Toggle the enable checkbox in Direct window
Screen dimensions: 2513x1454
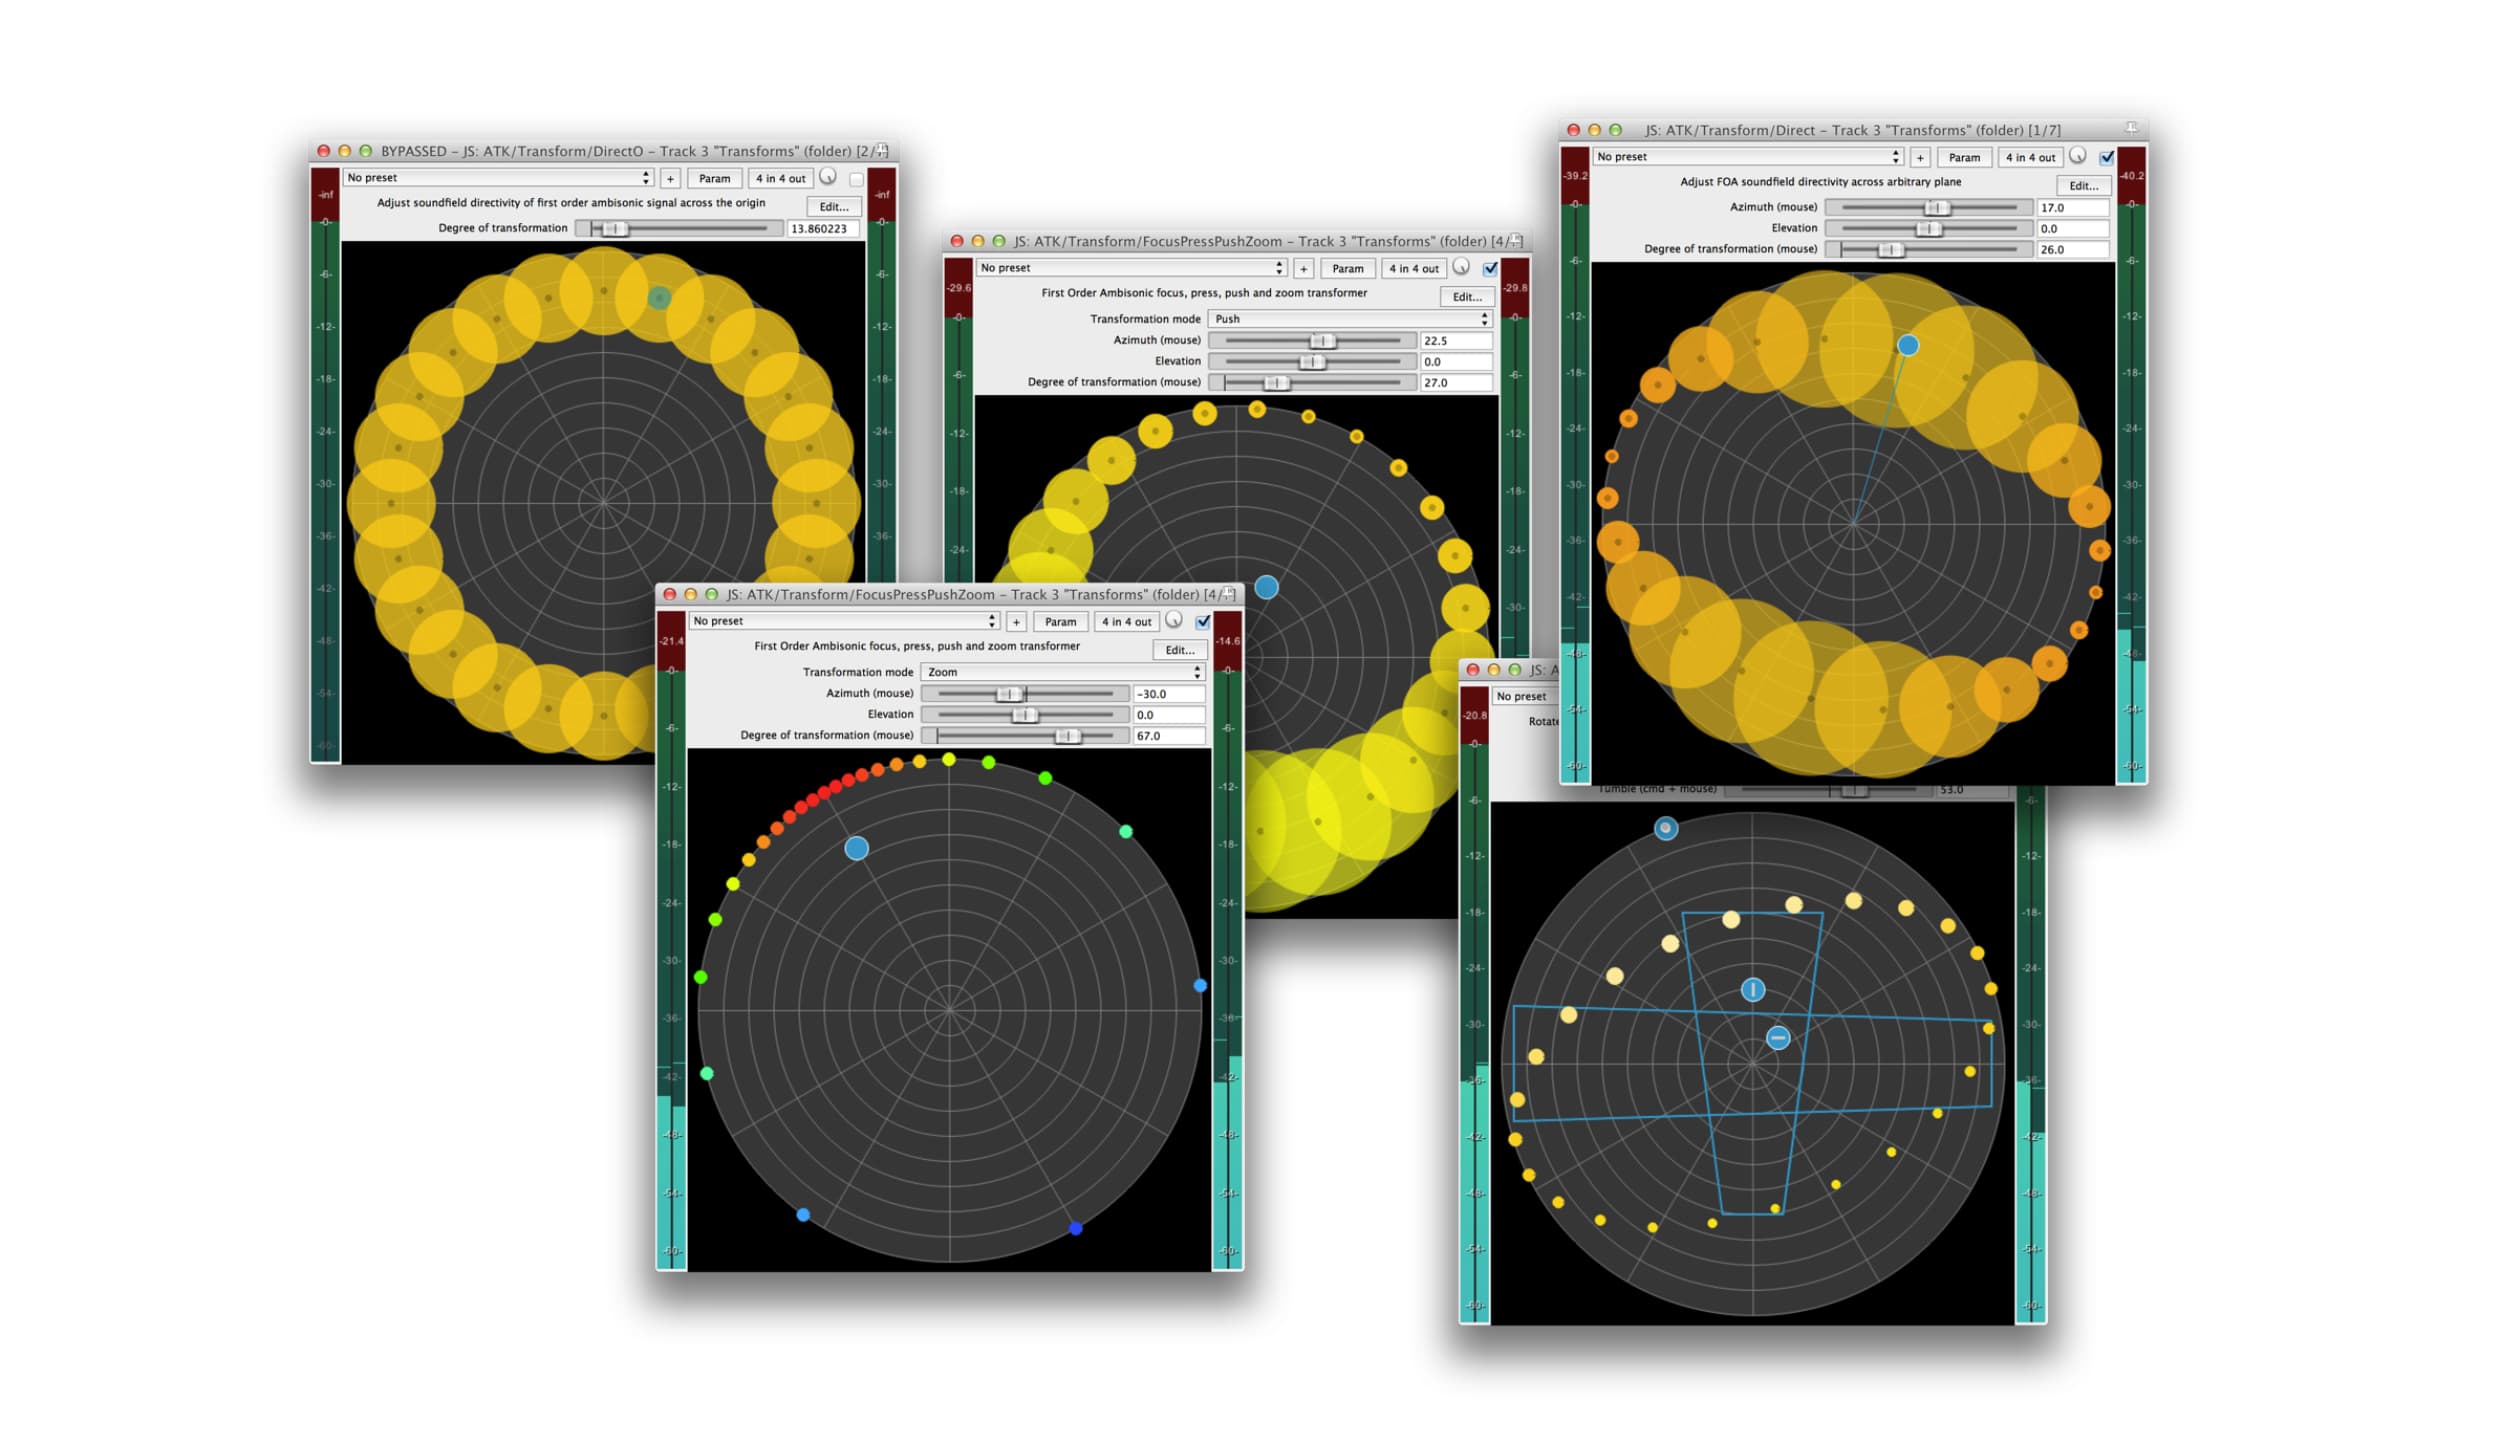tap(2107, 157)
